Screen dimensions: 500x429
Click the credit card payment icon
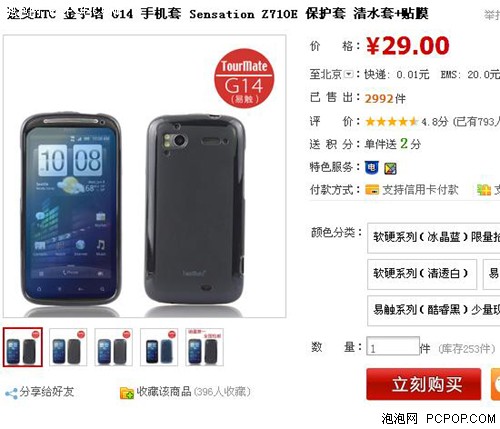click(372, 190)
